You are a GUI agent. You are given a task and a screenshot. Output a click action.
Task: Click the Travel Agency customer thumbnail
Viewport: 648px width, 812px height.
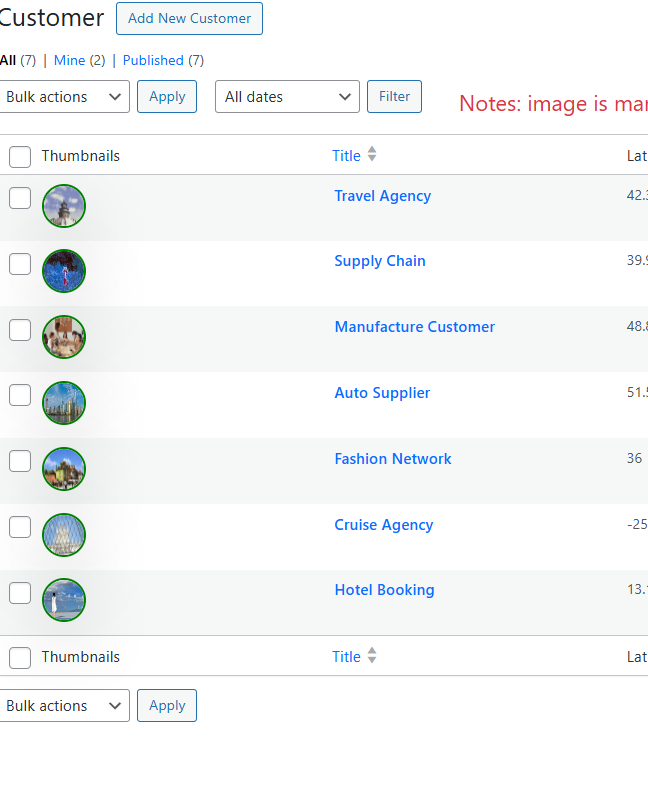point(64,206)
